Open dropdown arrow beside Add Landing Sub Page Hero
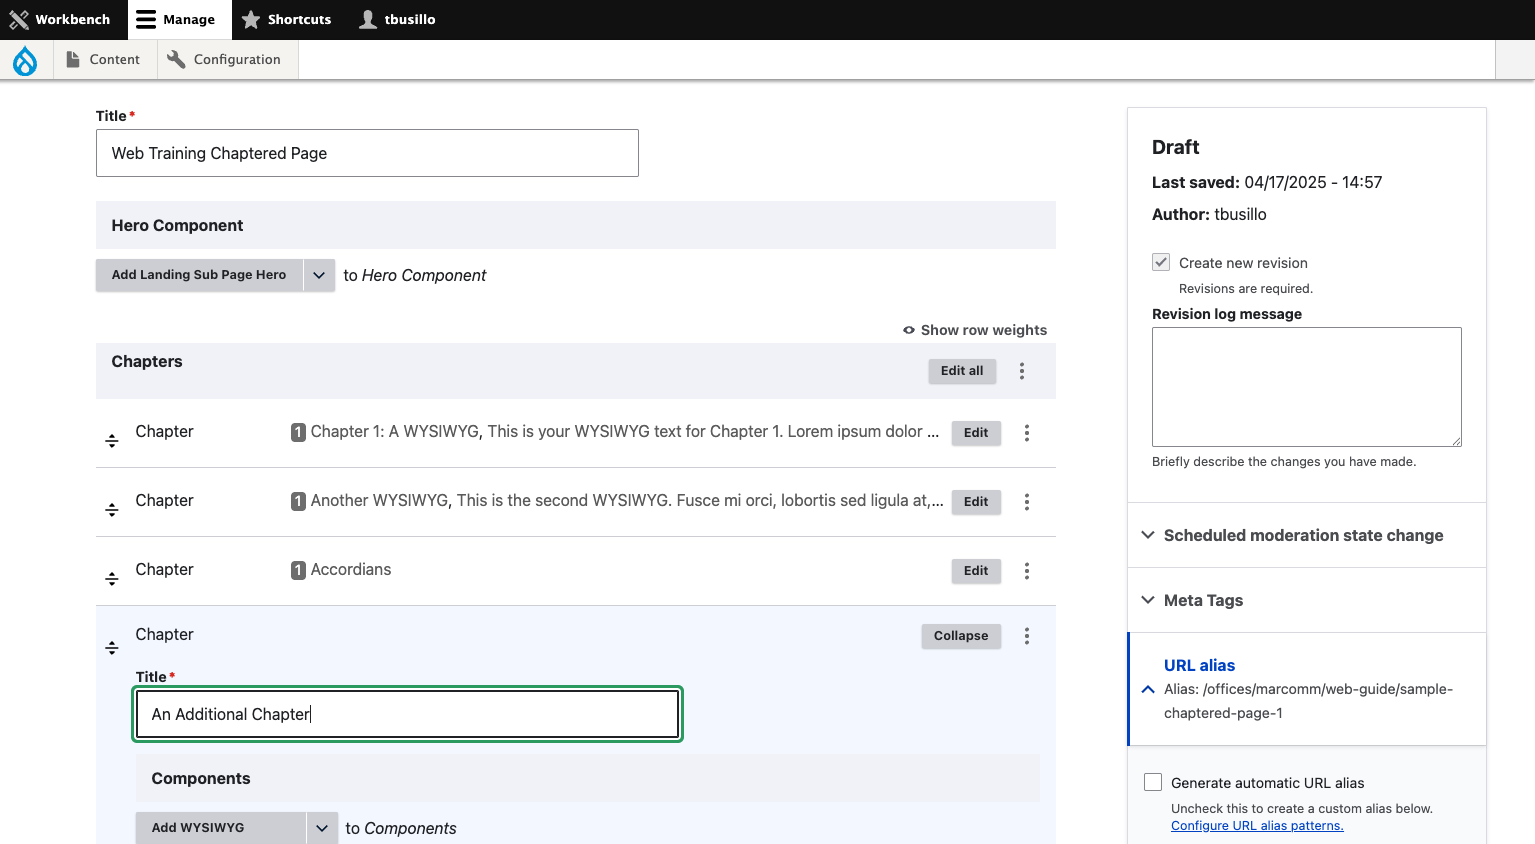Viewport: 1535px width, 844px height. pyautogui.click(x=319, y=275)
